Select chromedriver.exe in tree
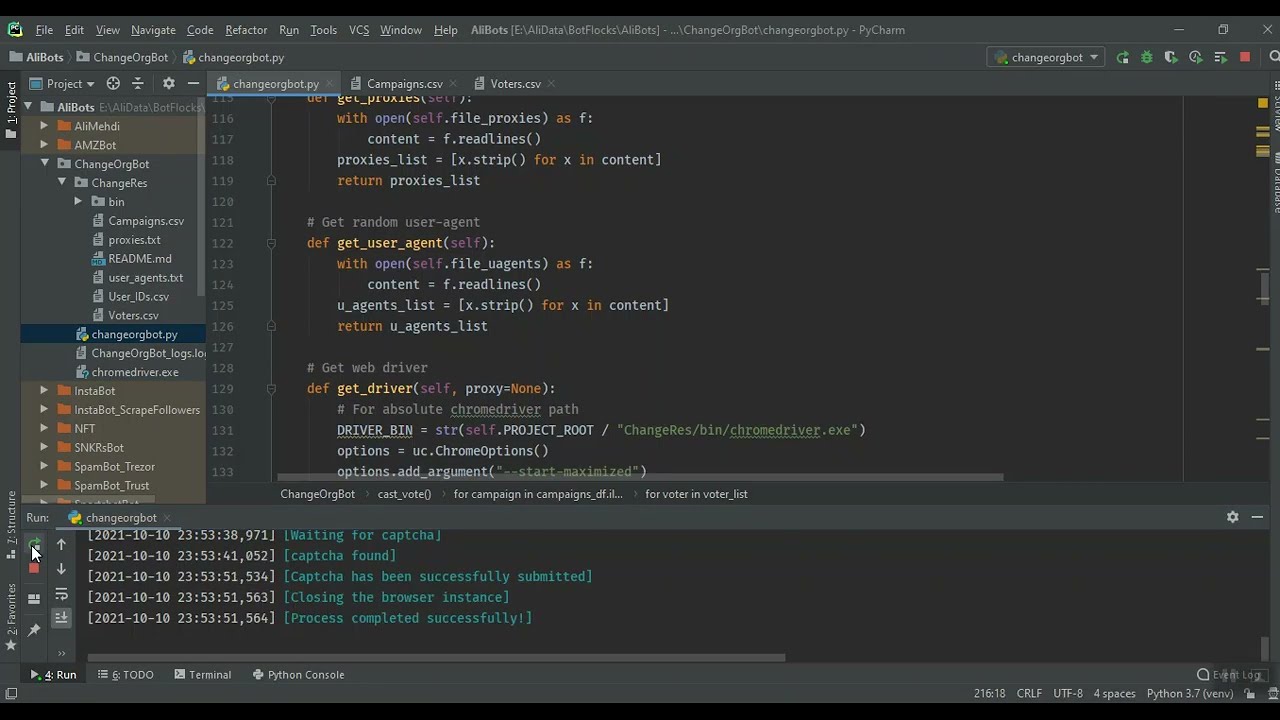This screenshot has height=720, width=1280. [135, 372]
